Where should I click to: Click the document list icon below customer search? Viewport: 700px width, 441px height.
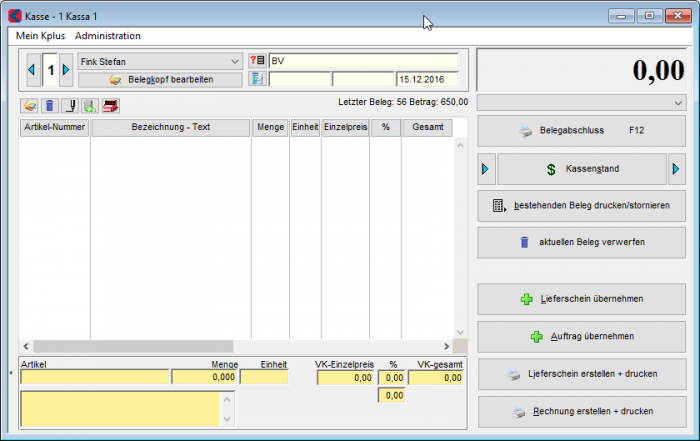pyautogui.click(x=257, y=79)
